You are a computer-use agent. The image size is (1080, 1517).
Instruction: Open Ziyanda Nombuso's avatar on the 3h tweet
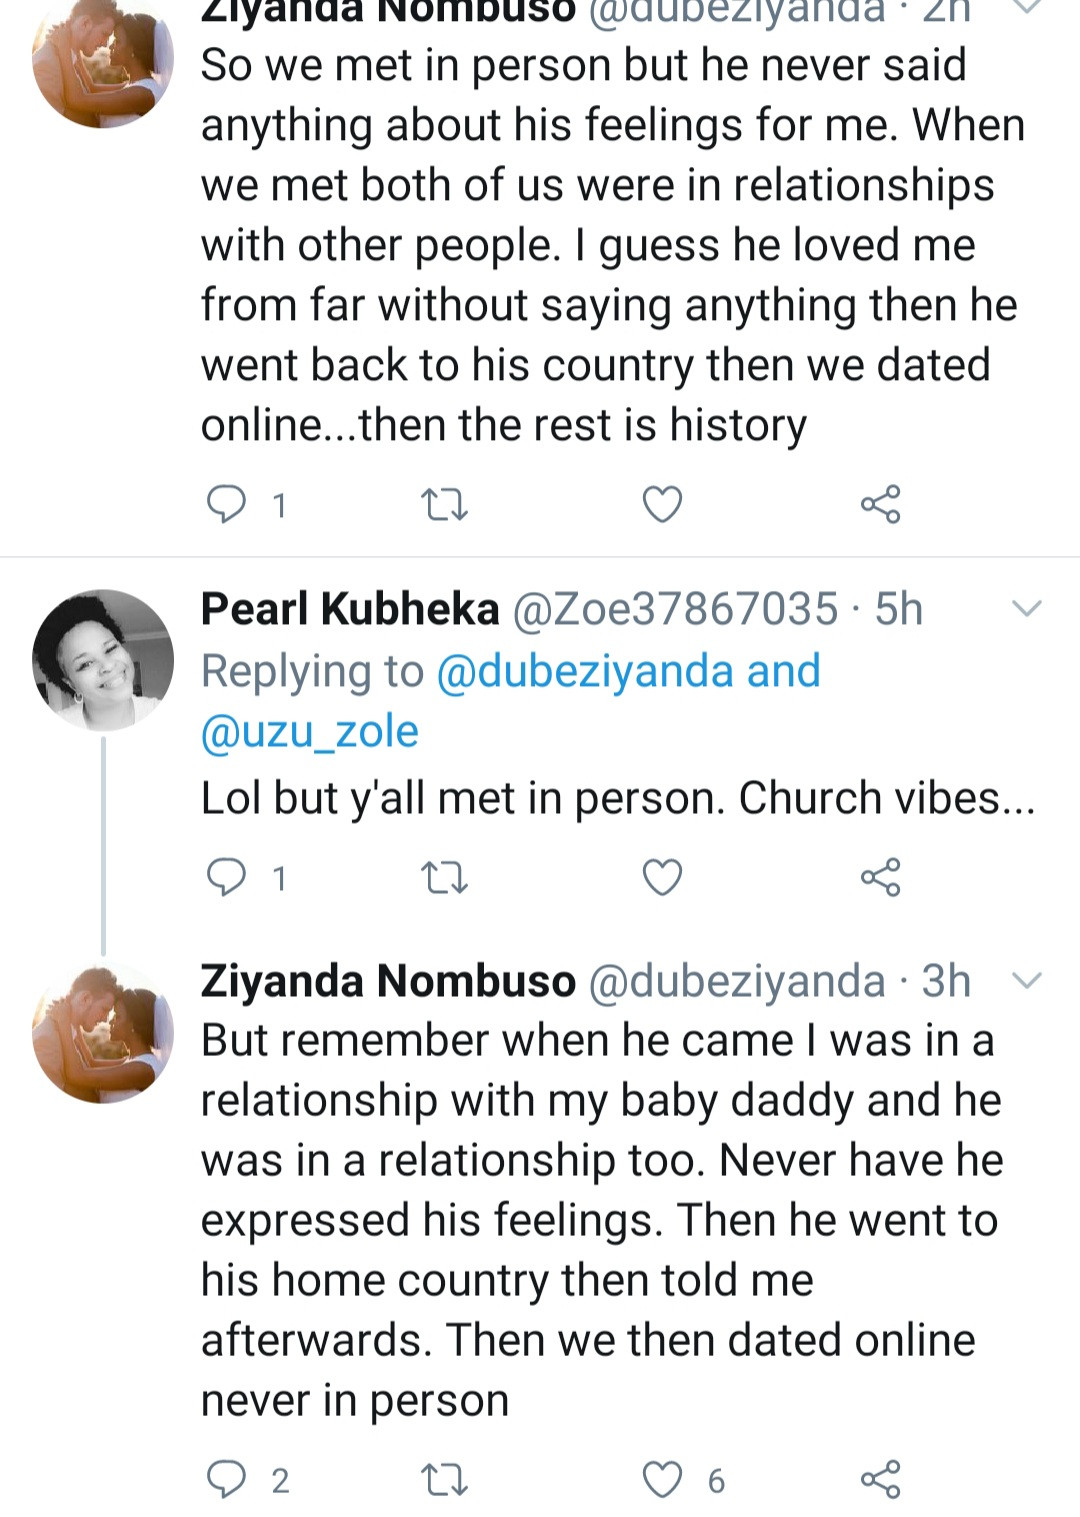[103, 1033]
